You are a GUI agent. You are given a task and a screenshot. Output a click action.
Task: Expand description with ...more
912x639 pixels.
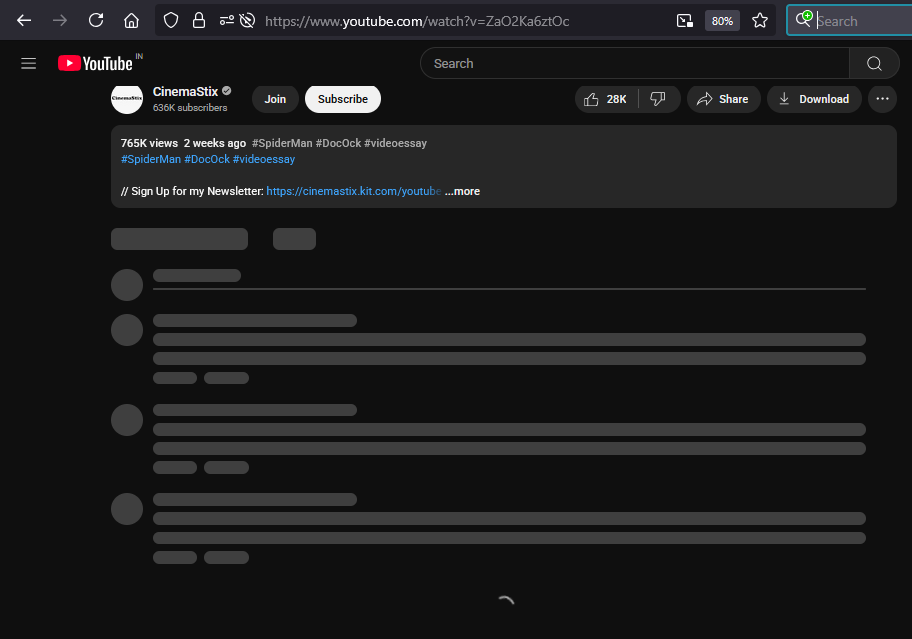(x=462, y=191)
